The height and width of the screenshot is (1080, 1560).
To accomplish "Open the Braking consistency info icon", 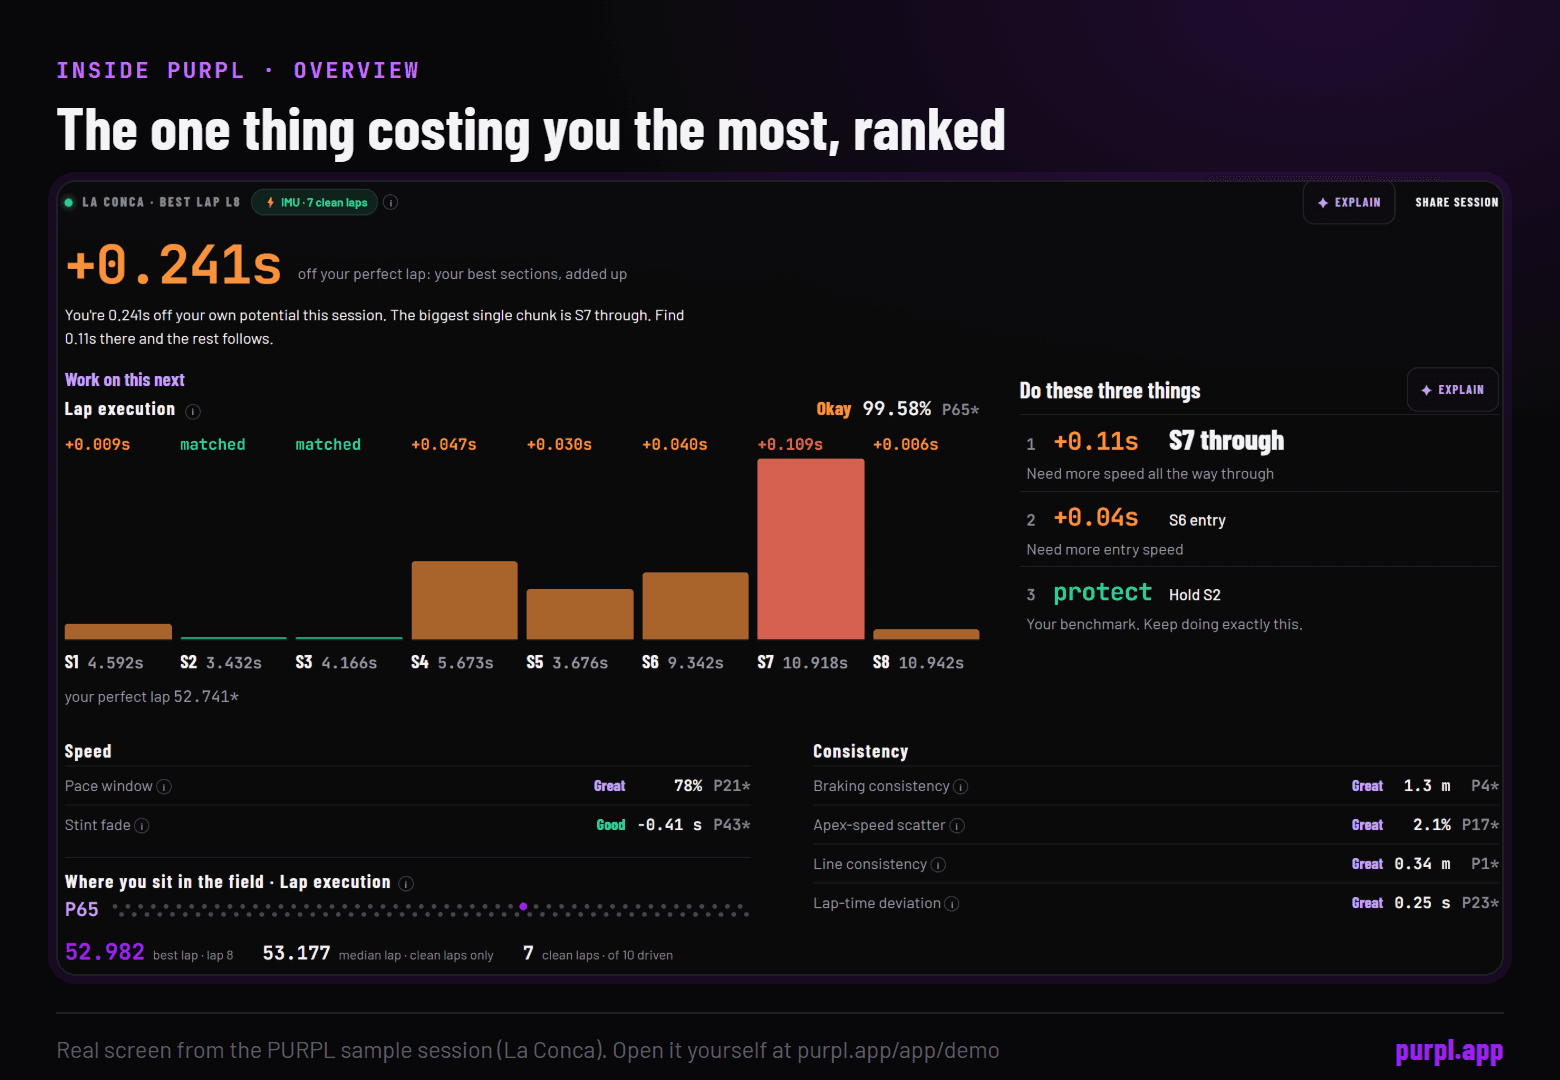I will click(960, 787).
